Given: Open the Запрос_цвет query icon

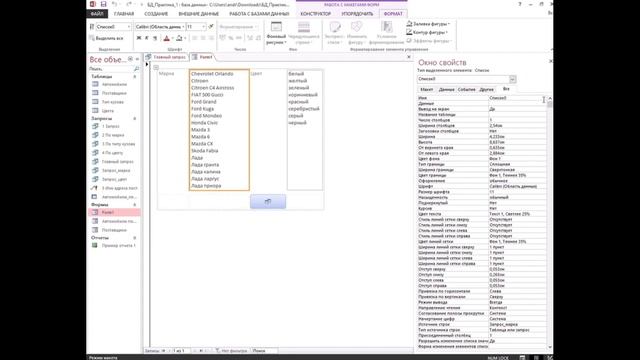Looking at the screenshot, I should [x=95, y=179].
